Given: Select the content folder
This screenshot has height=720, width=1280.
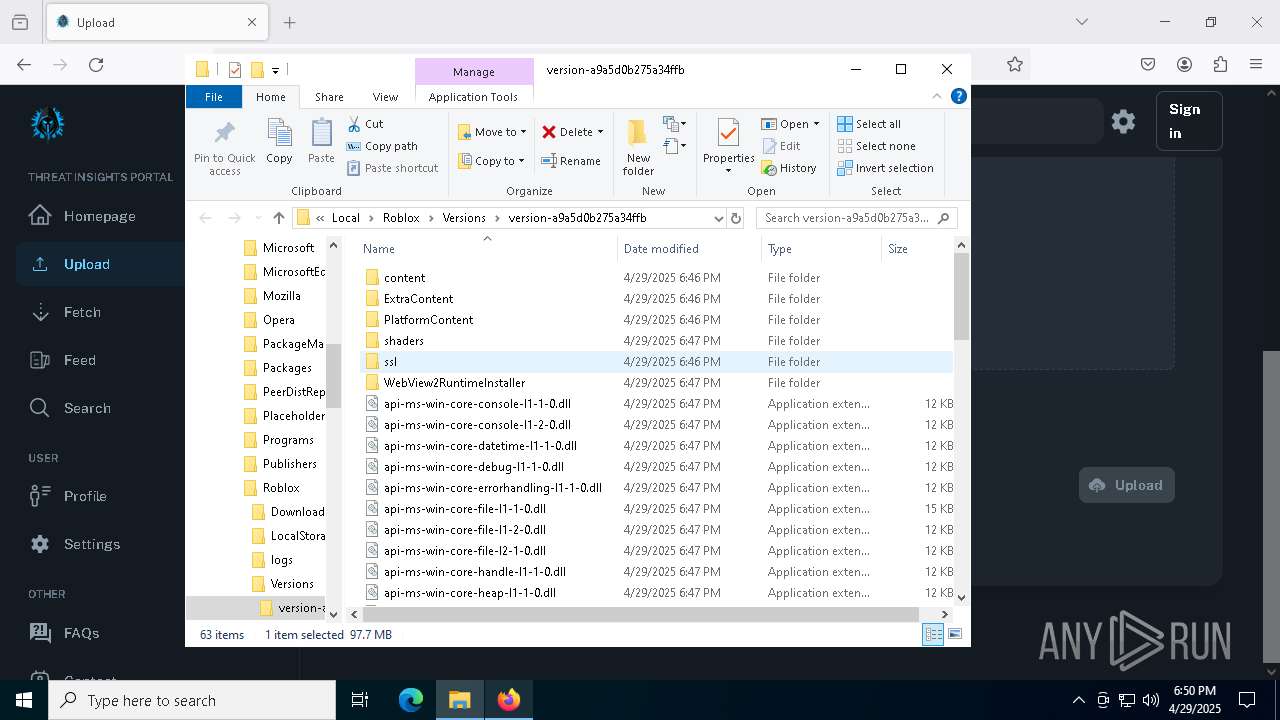Looking at the screenshot, I should click(404, 278).
